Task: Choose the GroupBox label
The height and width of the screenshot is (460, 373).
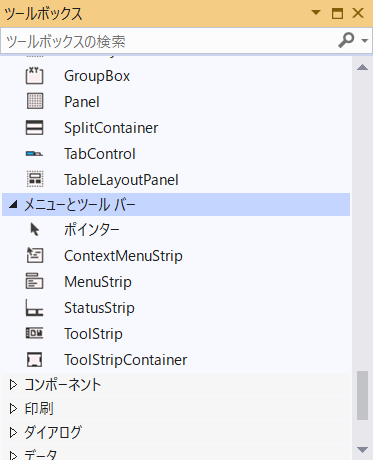Action: tap(97, 76)
